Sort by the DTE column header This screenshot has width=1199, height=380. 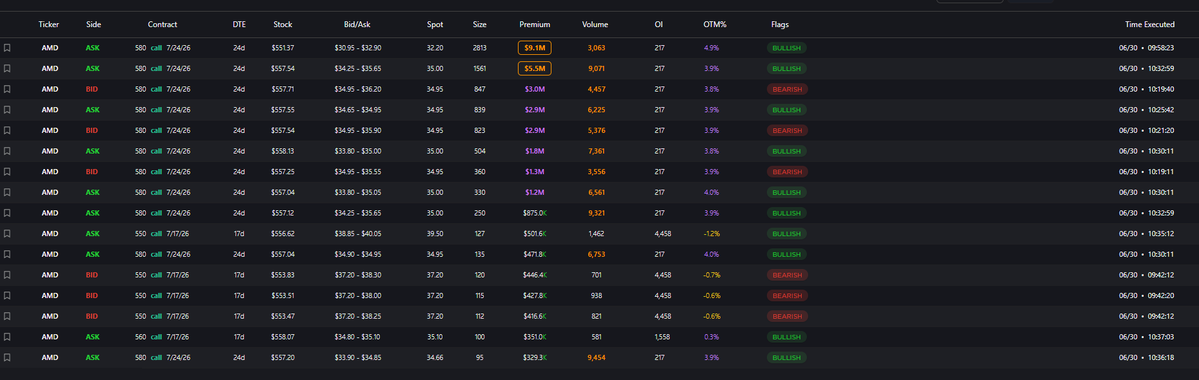pos(239,24)
